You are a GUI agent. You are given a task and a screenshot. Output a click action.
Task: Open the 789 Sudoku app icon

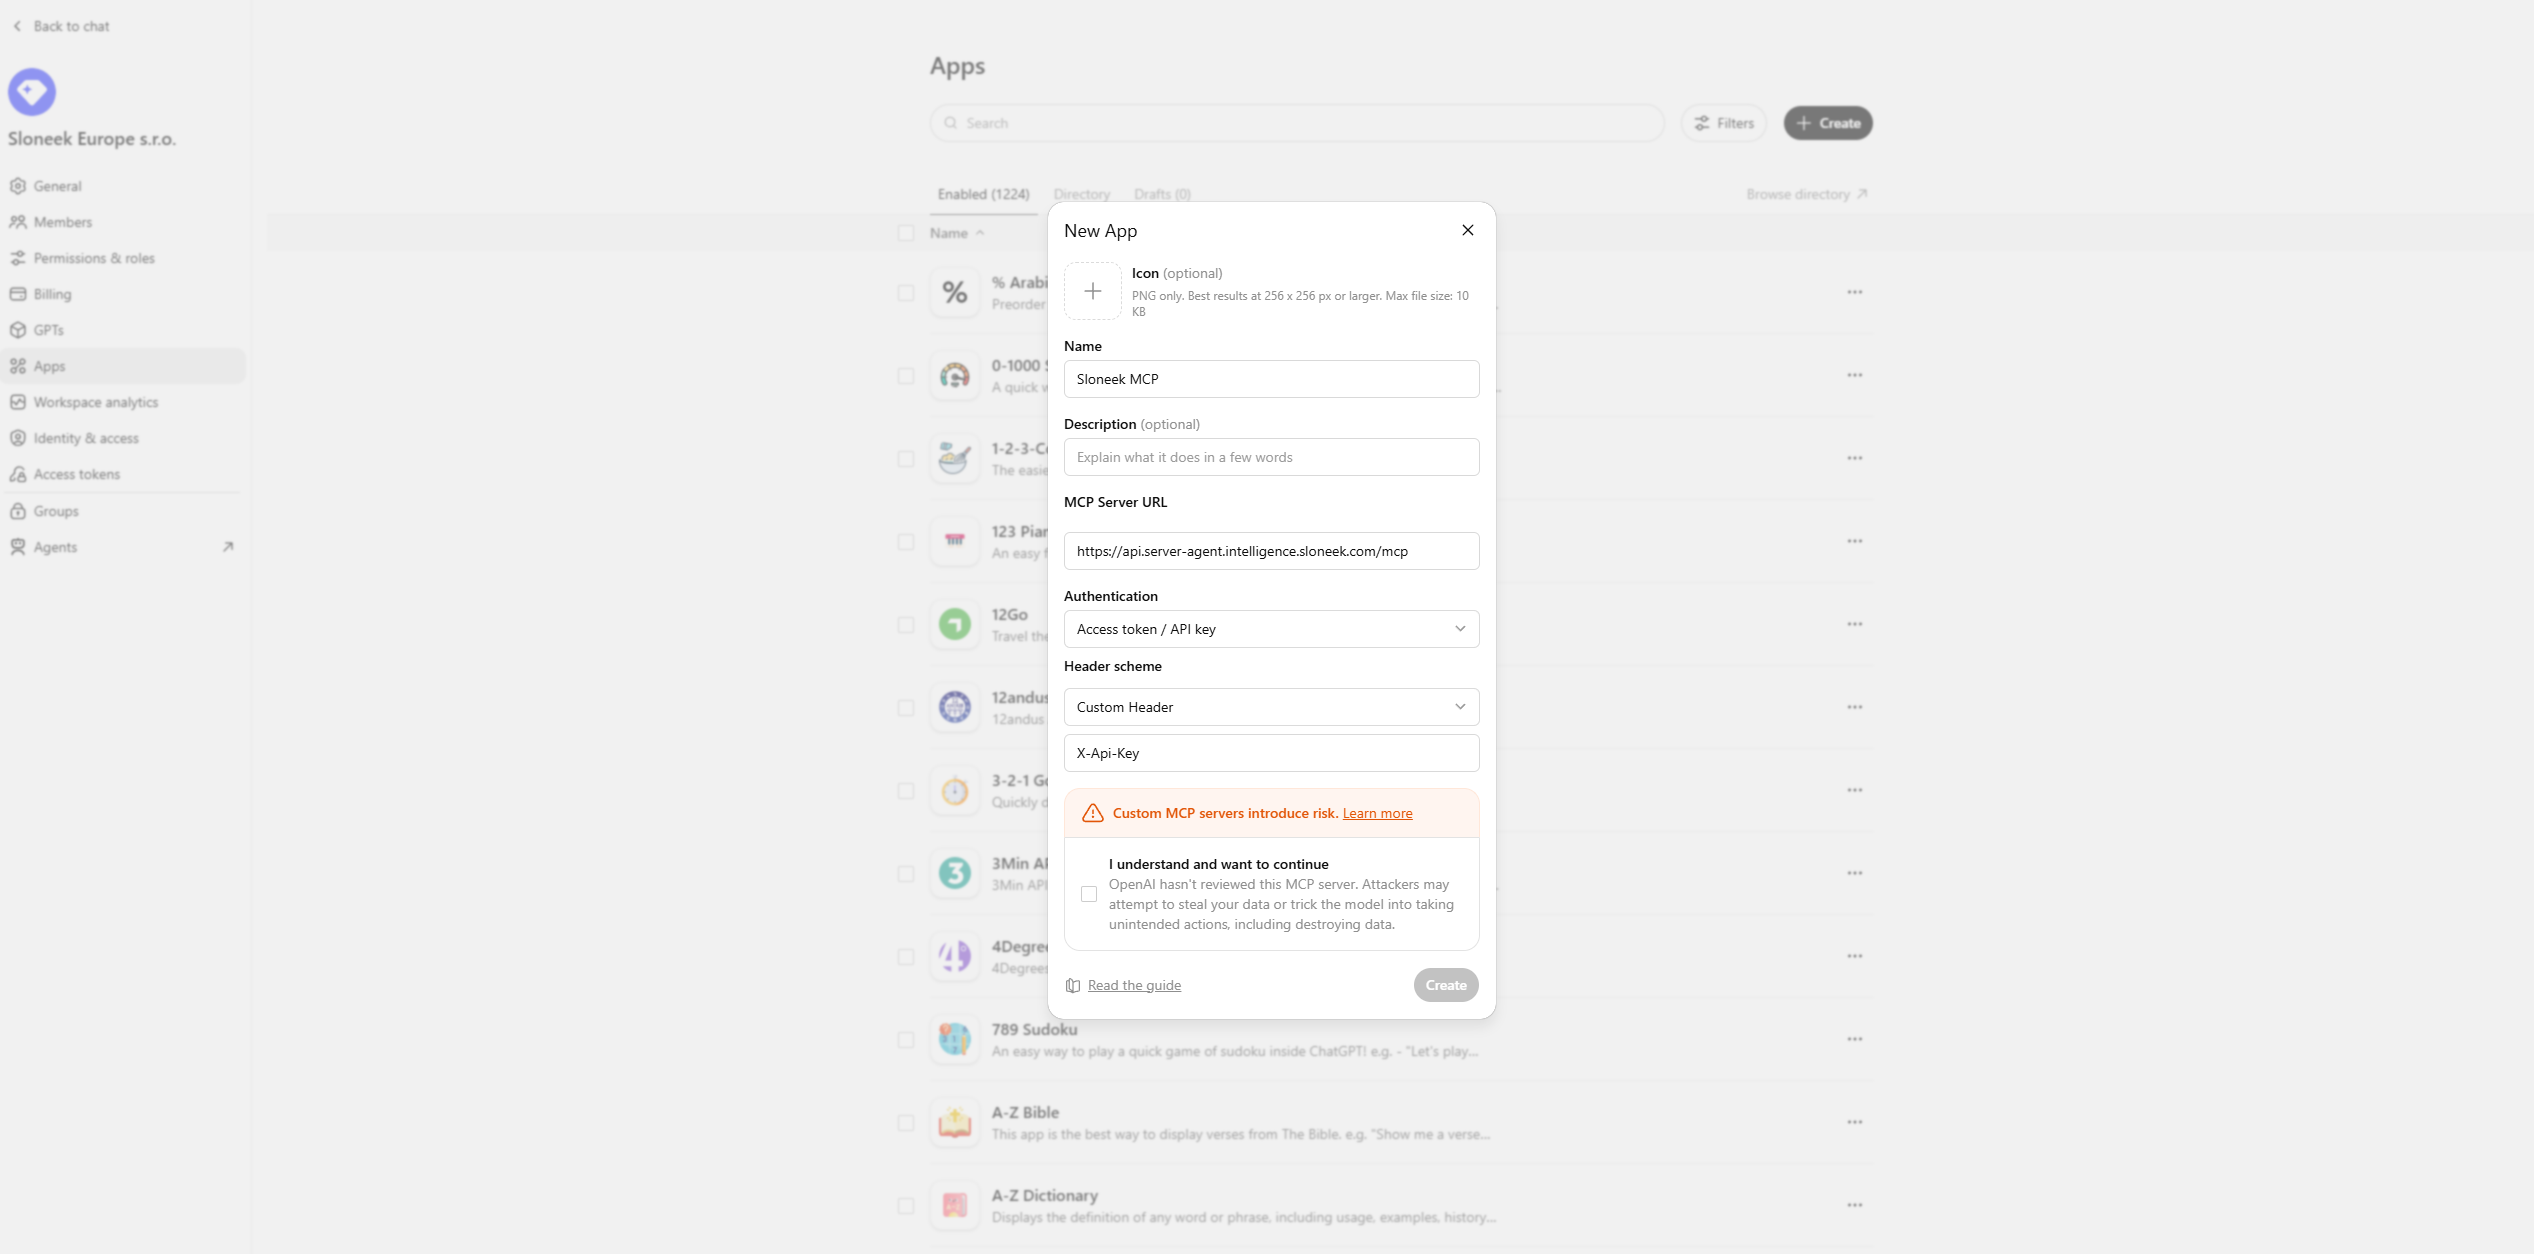coord(955,1039)
